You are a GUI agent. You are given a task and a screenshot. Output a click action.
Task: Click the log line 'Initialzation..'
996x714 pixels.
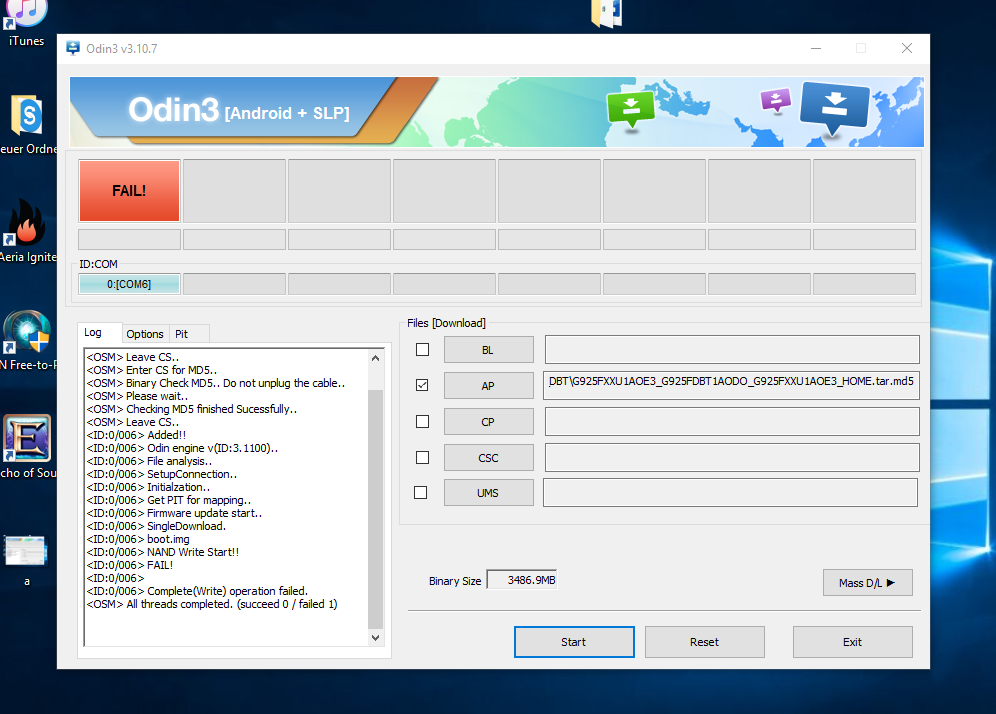[x=148, y=487]
